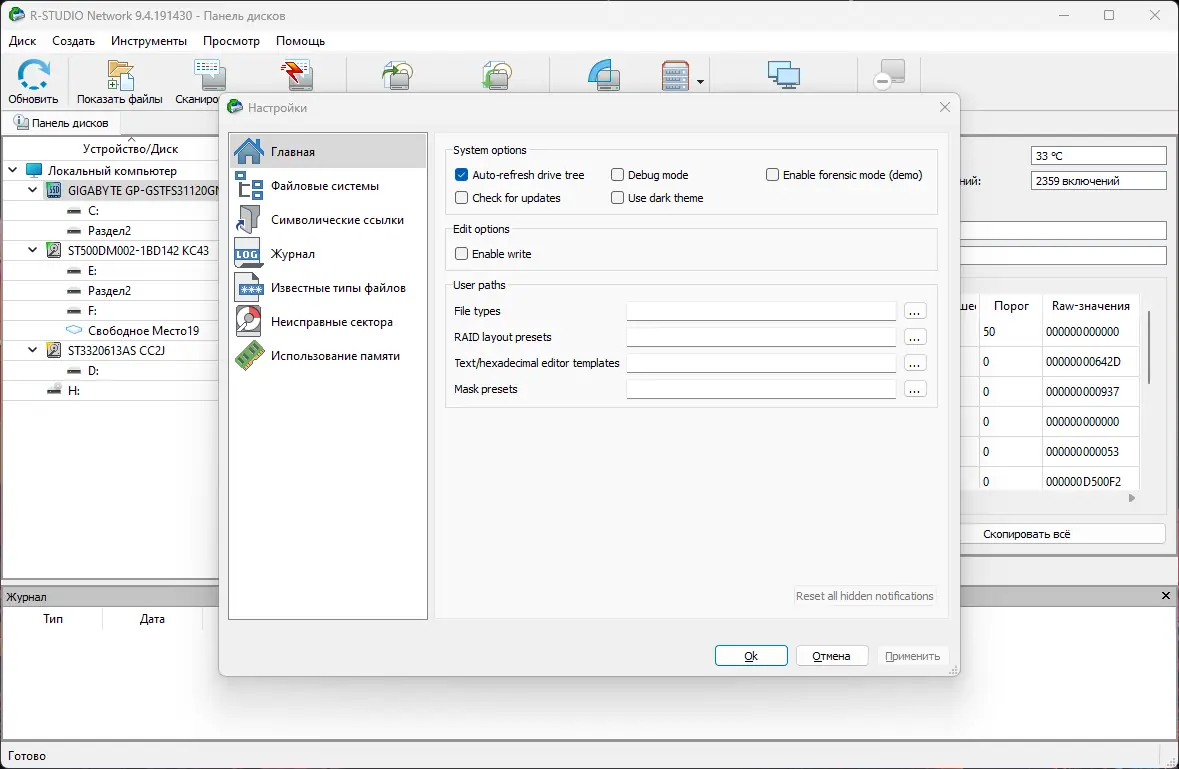This screenshot has width=1179, height=769.
Task: Click the blue disk region toolbar icon
Action: click(x=604, y=75)
